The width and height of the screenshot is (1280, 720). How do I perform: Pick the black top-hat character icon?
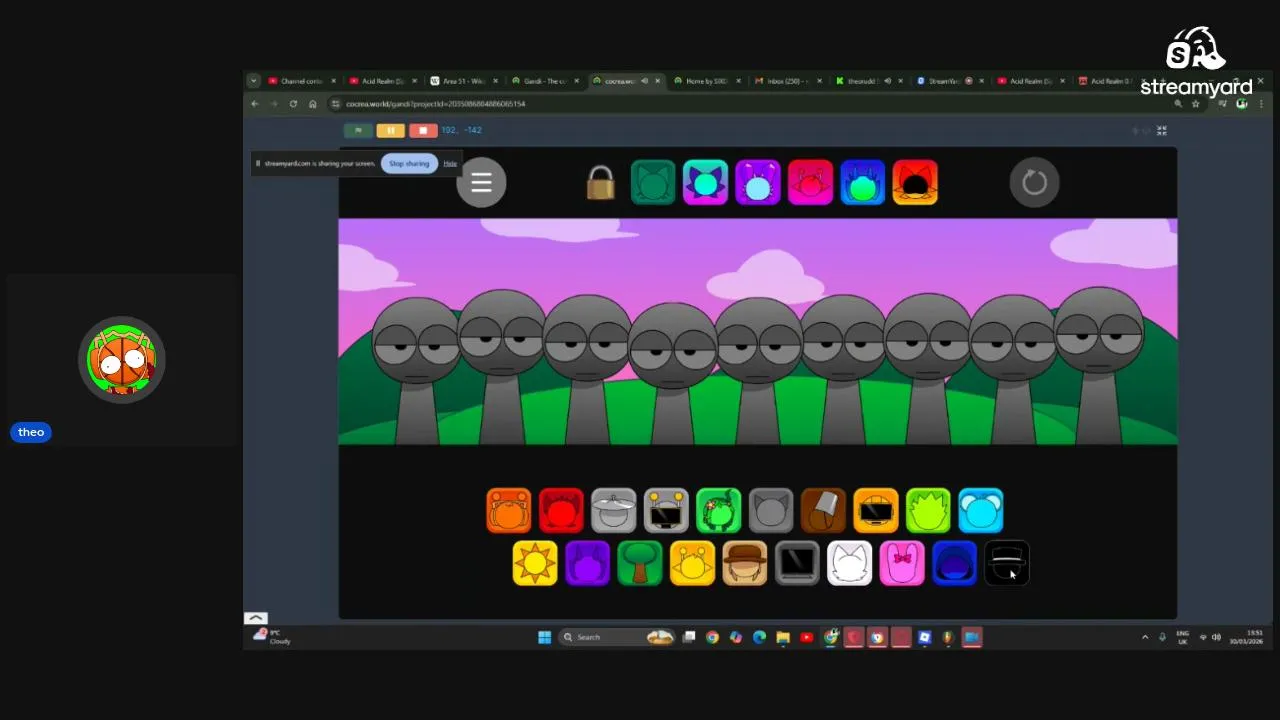coord(1007,563)
